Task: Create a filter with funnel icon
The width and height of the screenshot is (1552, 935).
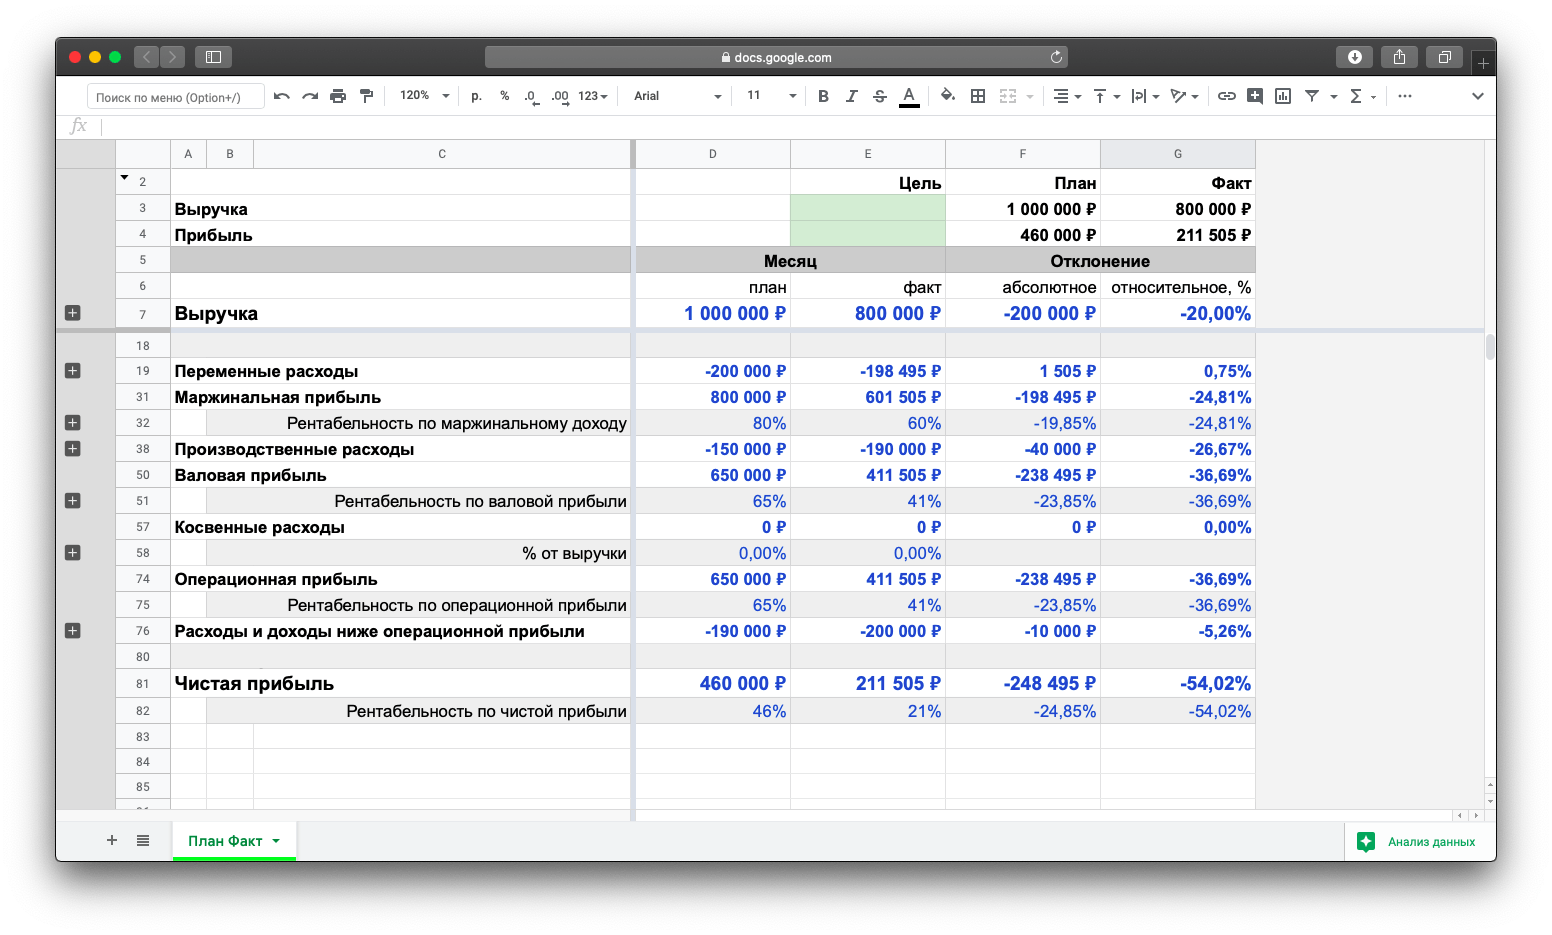Action: coord(1312,96)
